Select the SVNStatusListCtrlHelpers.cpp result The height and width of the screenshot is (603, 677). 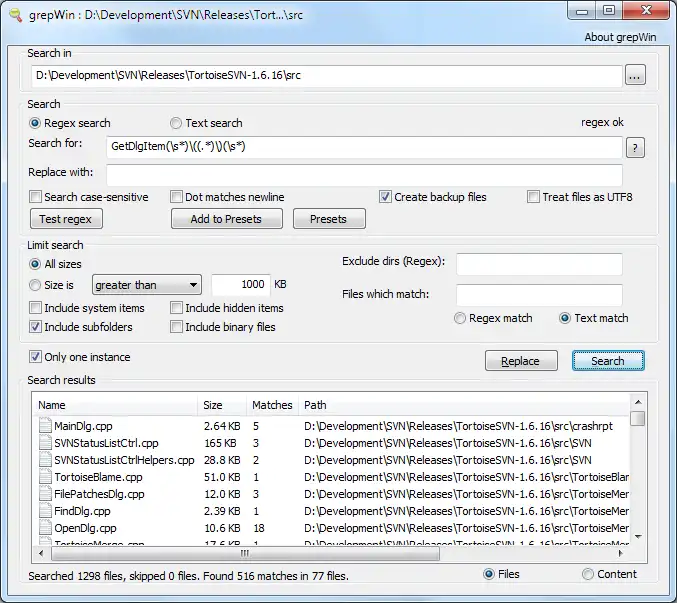(x=331, y=460)
